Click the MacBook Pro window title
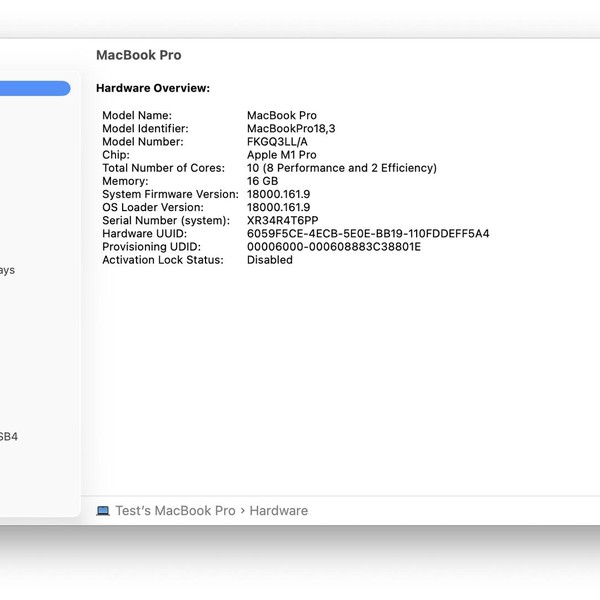The height and width of the screenshot is (600, 600). (139, 55)
